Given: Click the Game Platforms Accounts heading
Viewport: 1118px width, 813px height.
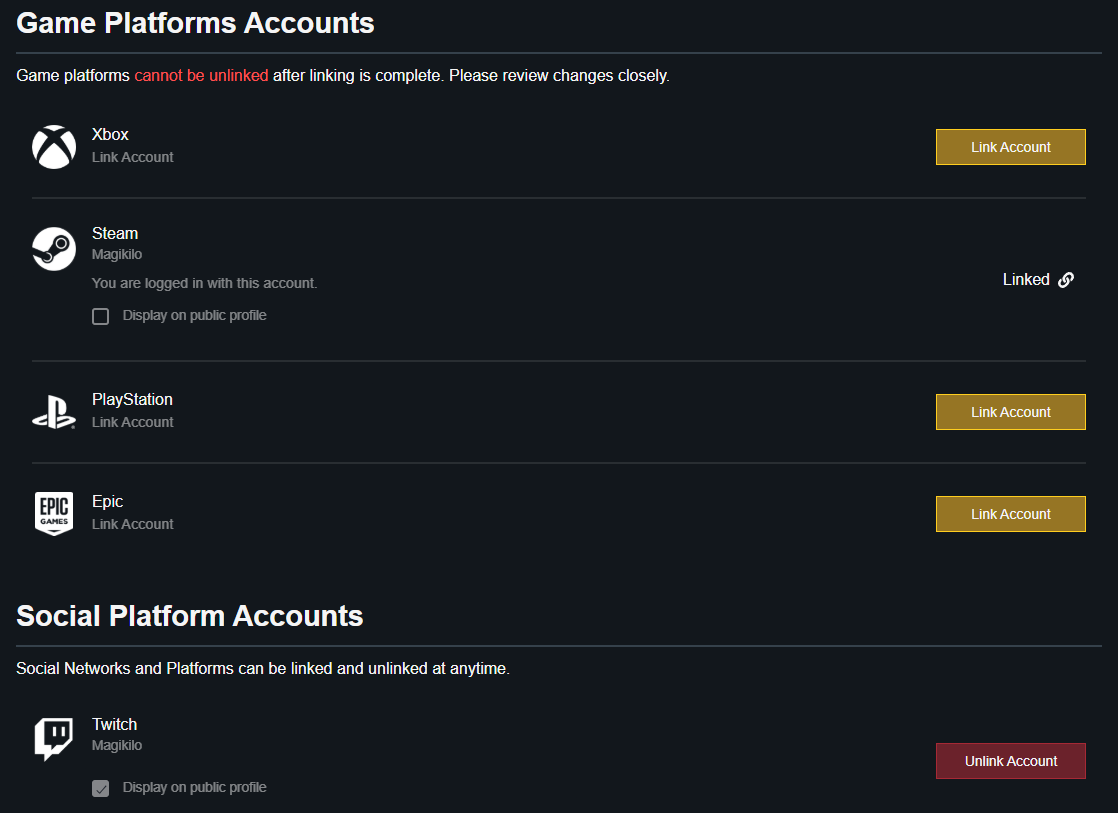Looking at the screenshot, I should (x=195, y=23).
